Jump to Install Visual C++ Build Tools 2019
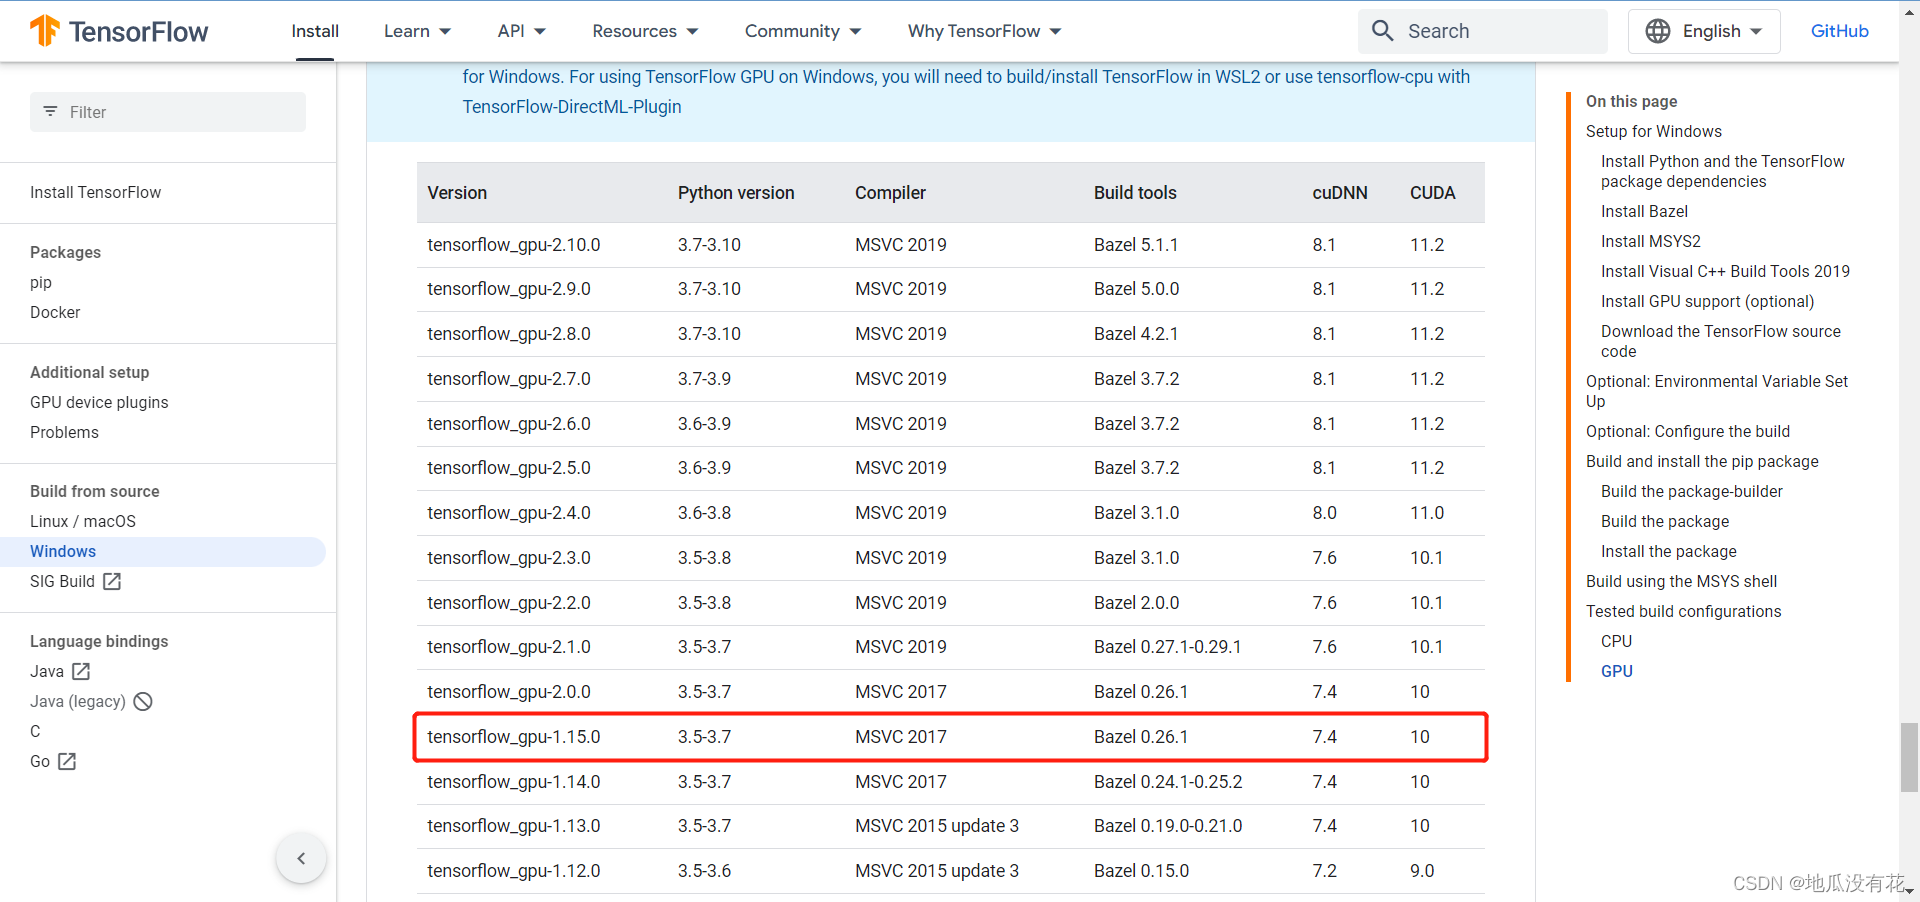 tap(1725, 271)
